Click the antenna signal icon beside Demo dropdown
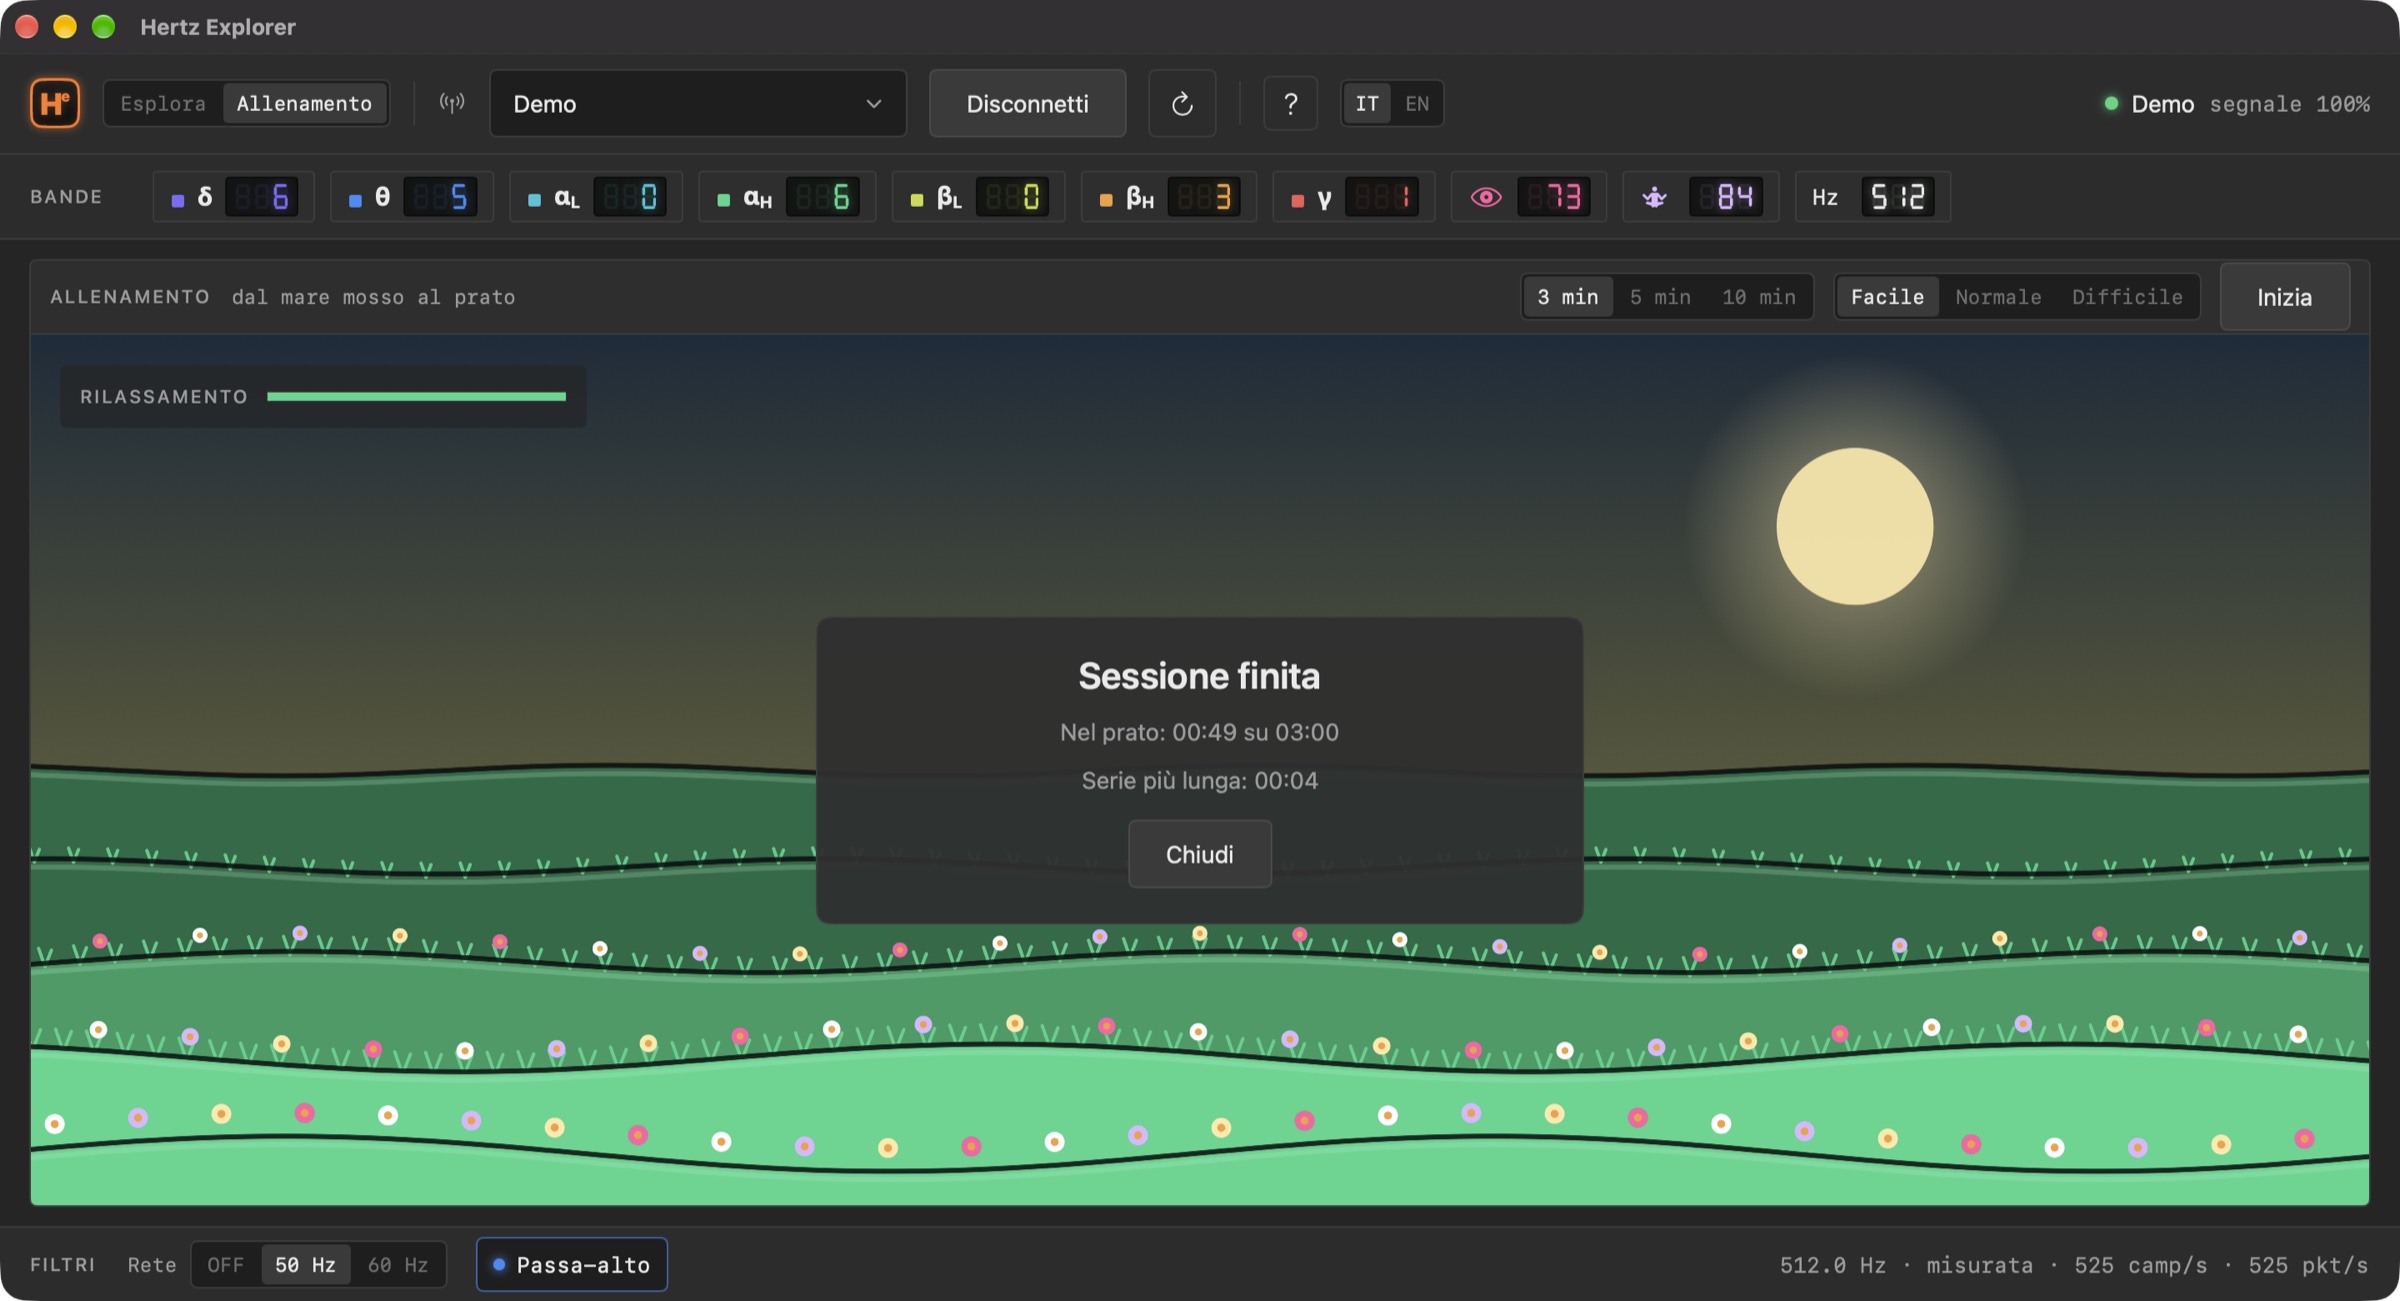2400x1301 pixels. [452, 103]
